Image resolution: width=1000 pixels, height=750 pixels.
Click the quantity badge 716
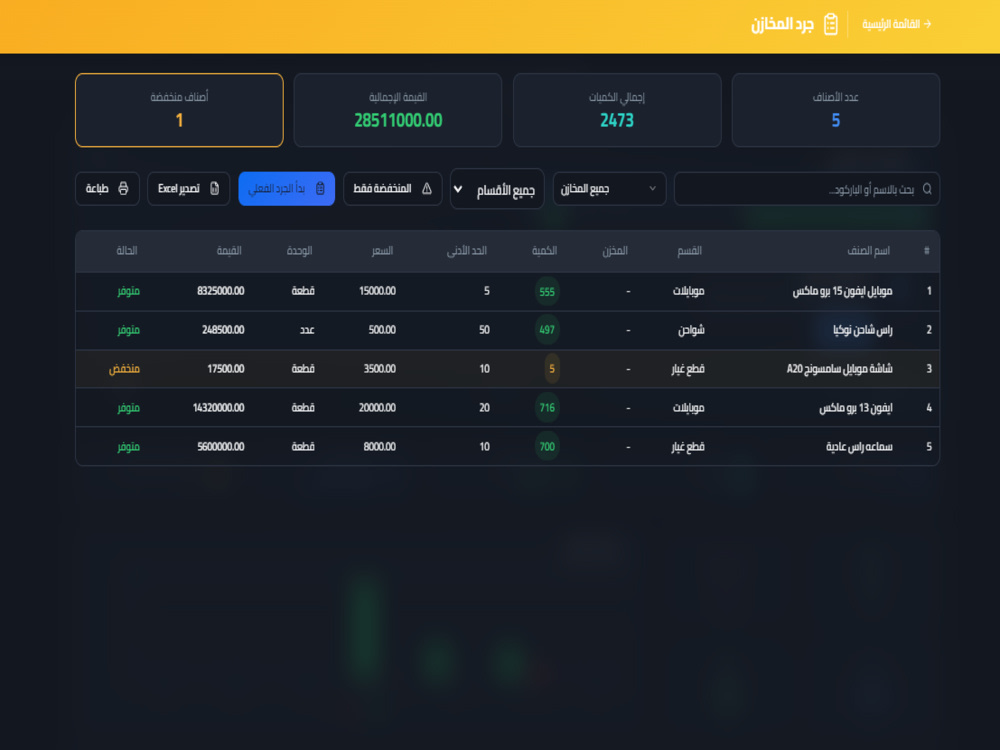pyautogui.click(x=547, y=408)
